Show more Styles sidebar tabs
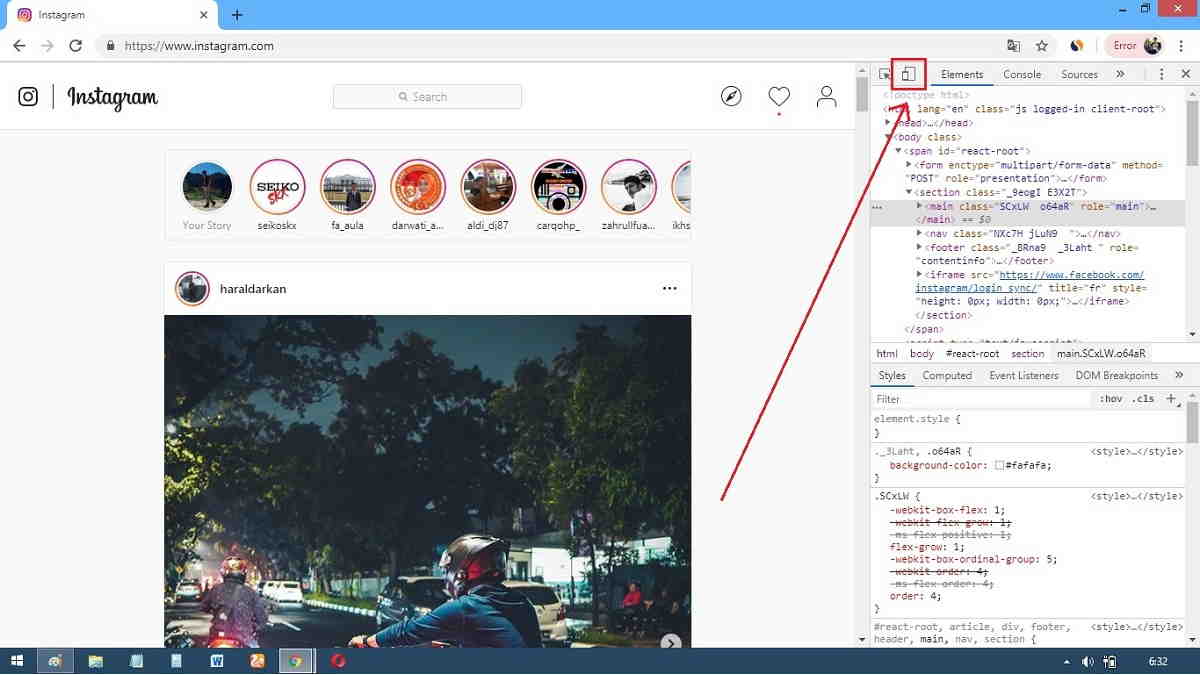The width and height of the screenshot is (1200, 675). [x=1179, y=375]
